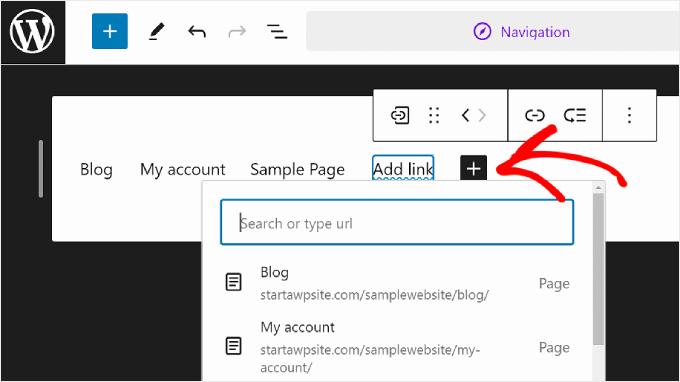This screenshot has height=382, width=680.
Task: Click the link chain icon in block toolbar
Action: pyautogui.click(x=534, y=115)
